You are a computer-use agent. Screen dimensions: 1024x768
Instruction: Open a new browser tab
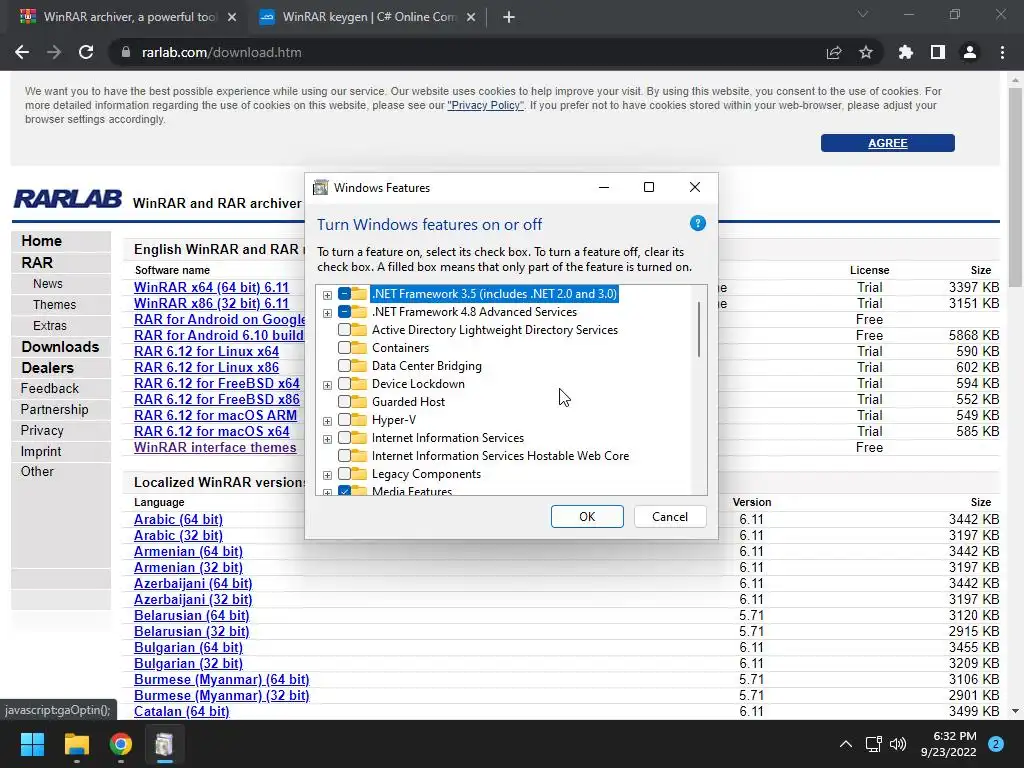[x=509, y=17]
